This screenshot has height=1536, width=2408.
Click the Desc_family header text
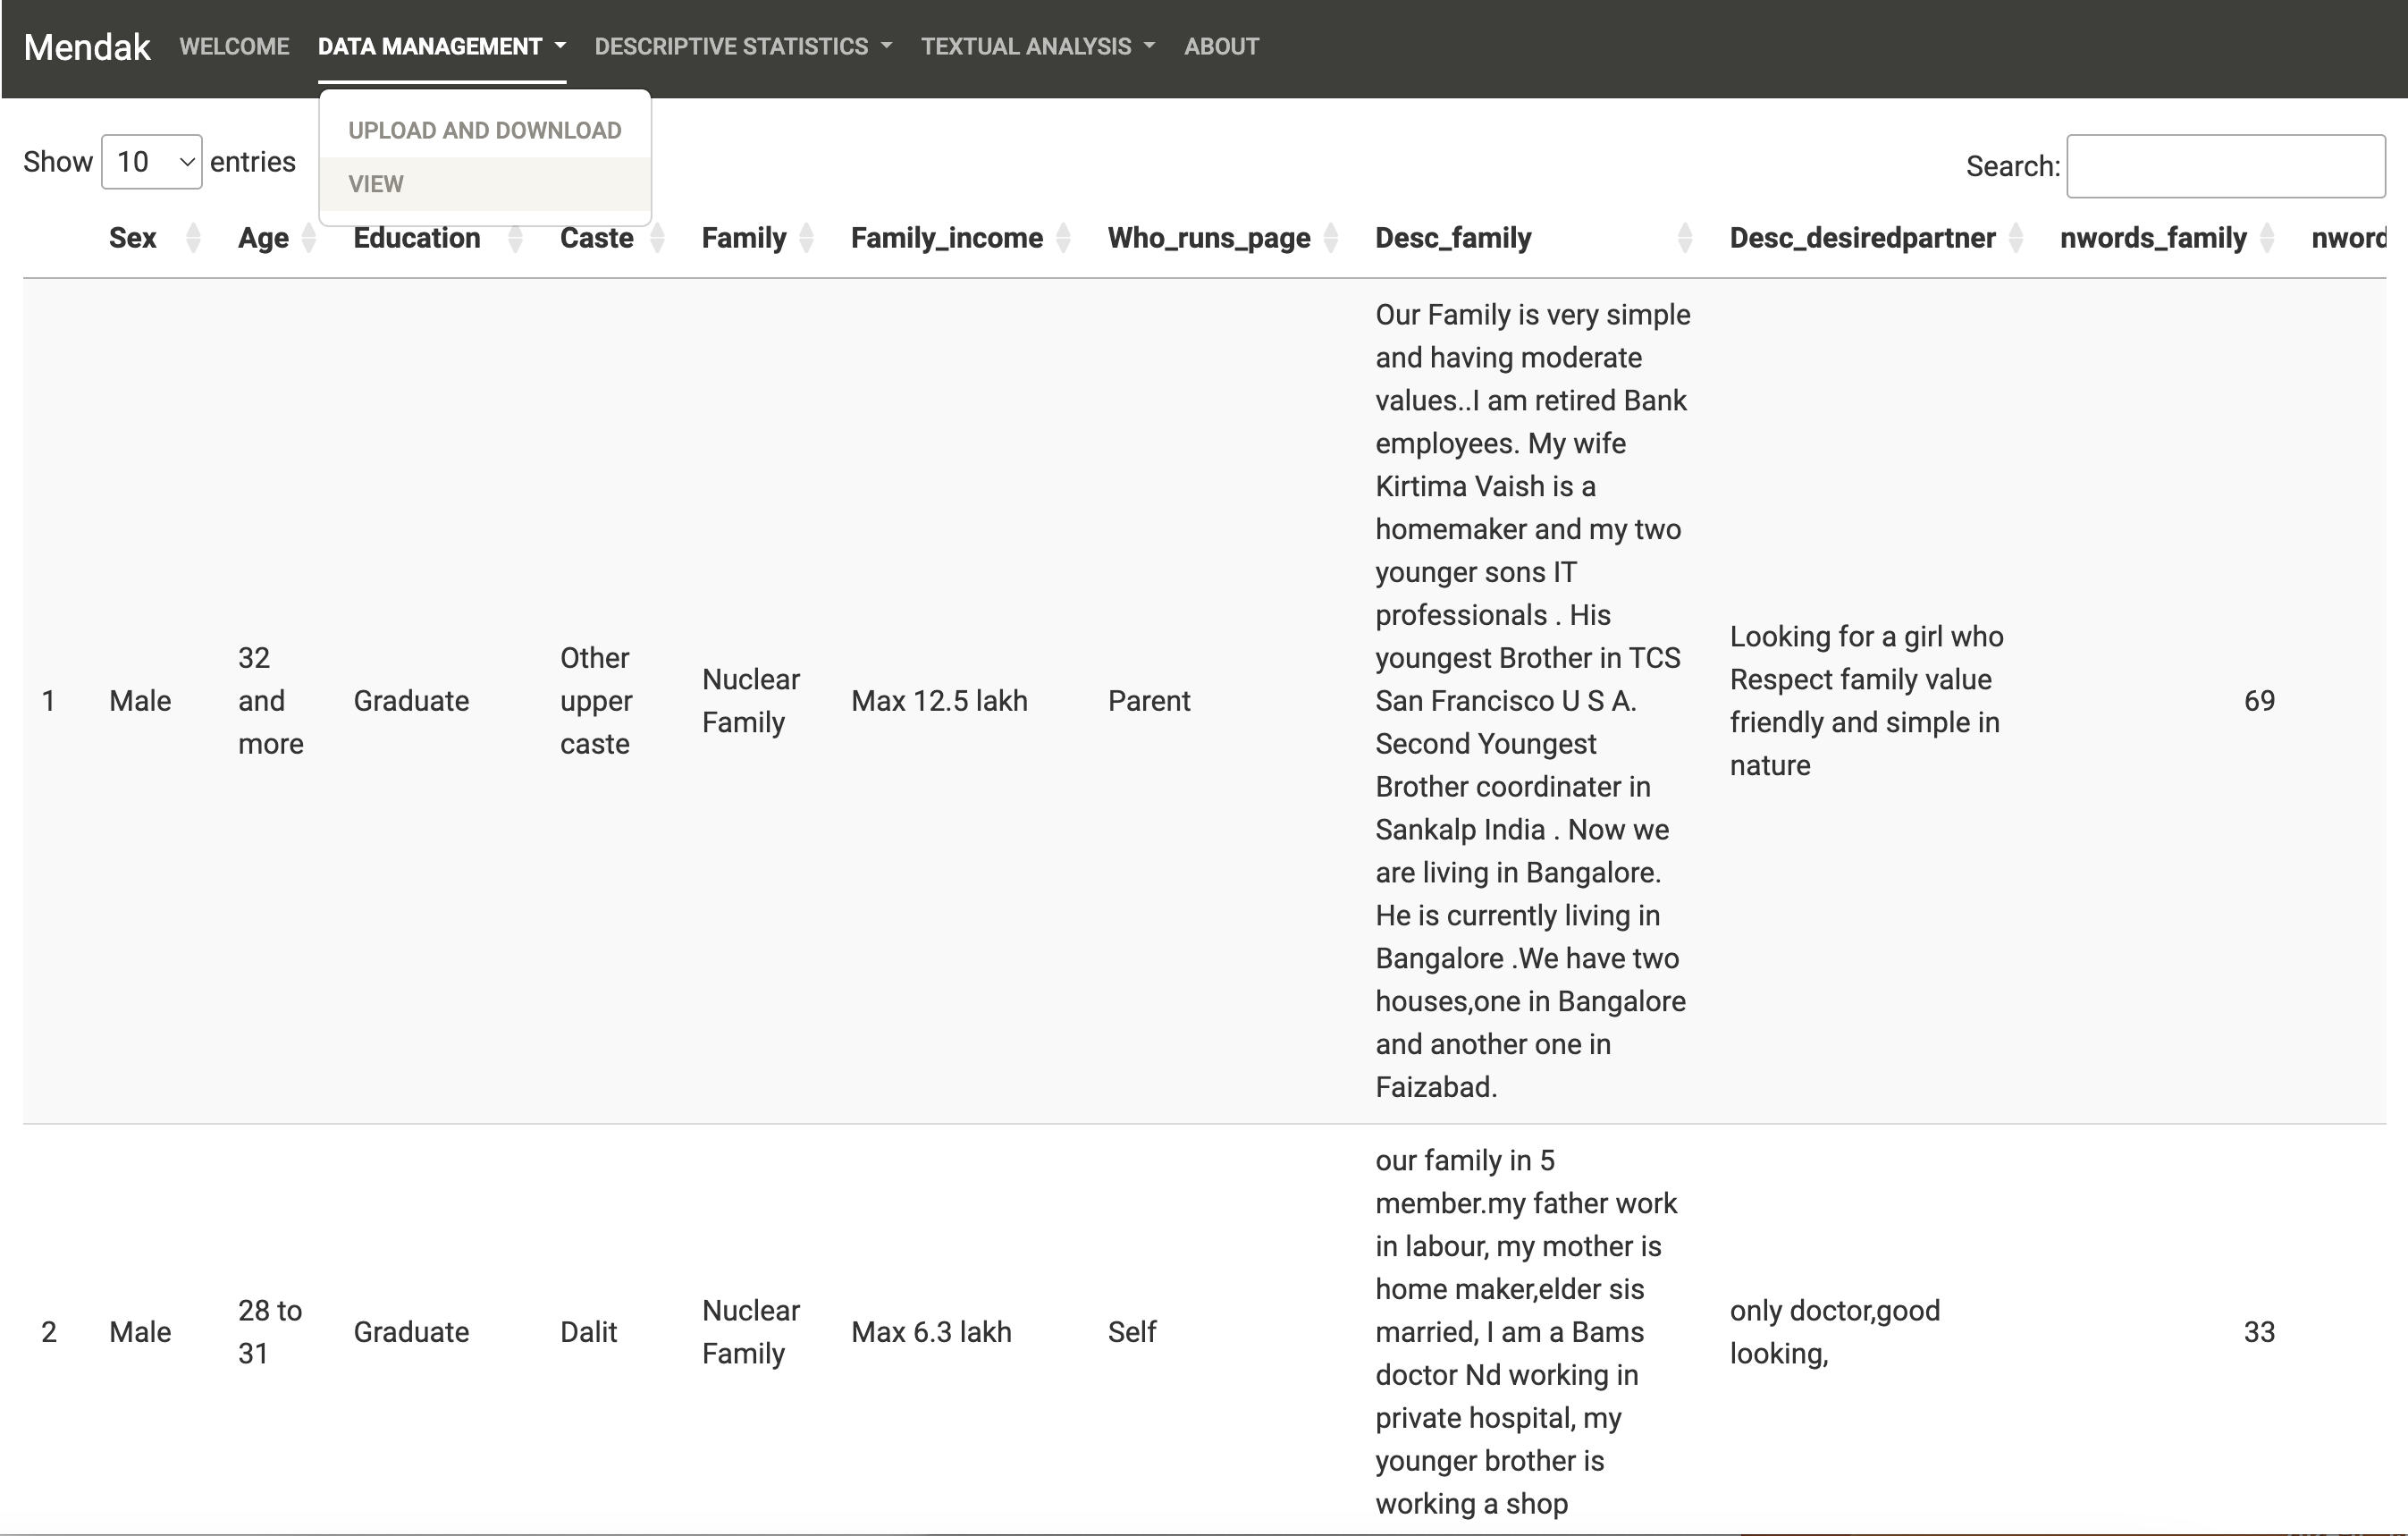tap(1452, 238)
